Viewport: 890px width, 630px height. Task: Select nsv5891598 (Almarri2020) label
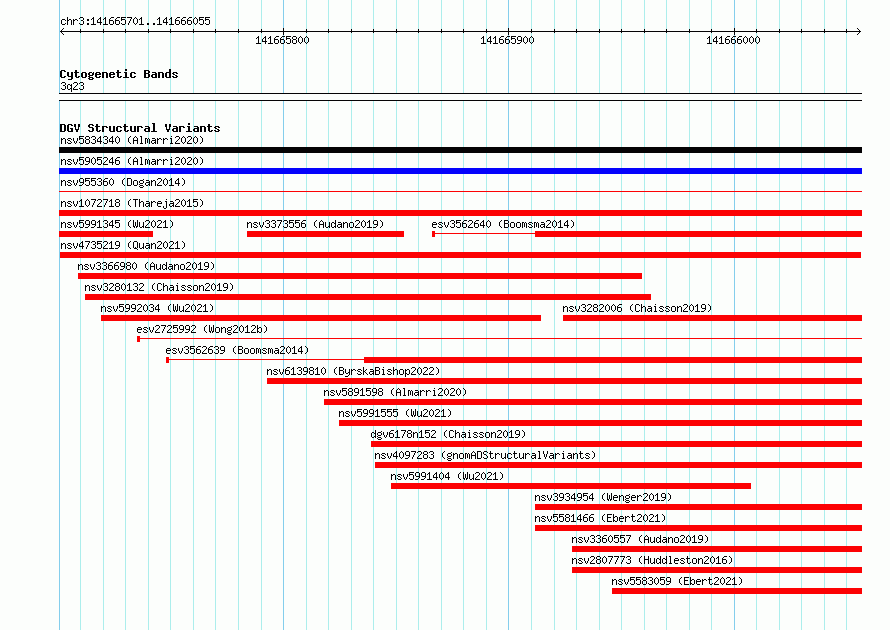tap(395, 392)
